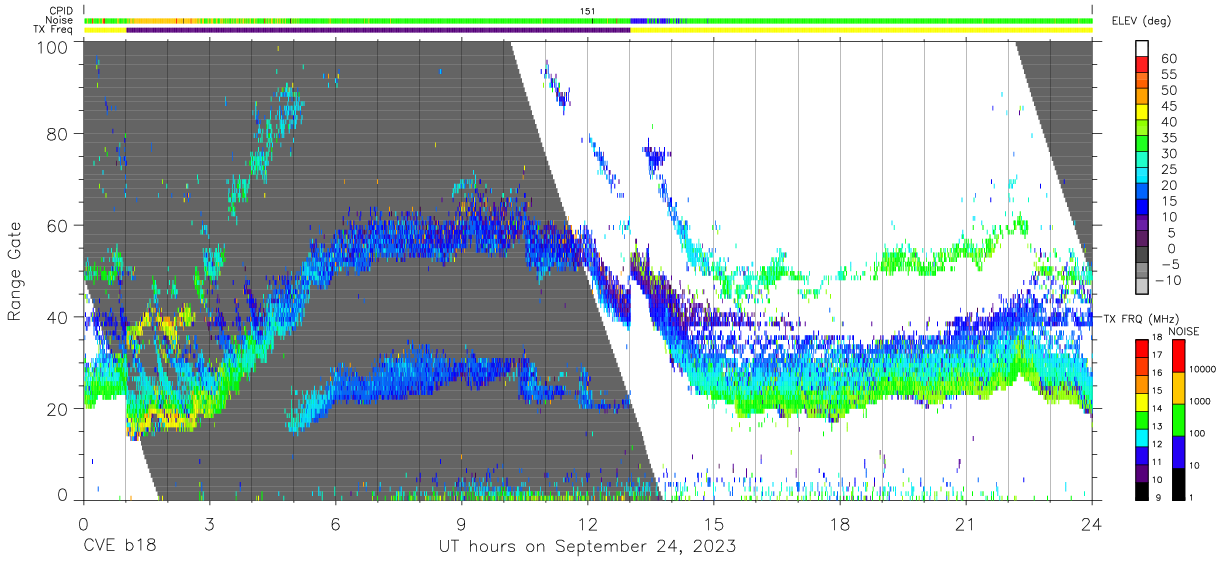Click blue section of Noise strip near 13 UT
Viewport: 1228px width, 567px height.
coord(638,20)
